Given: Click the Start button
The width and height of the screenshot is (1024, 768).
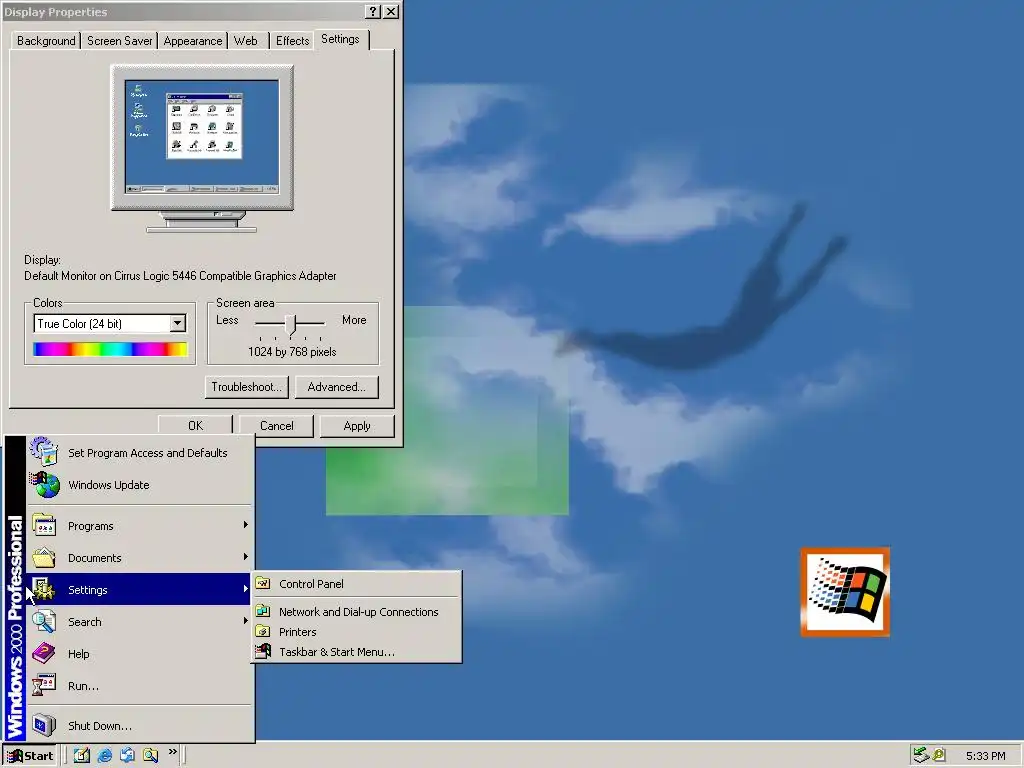Looking at the screenshot, I should click(x=30, y=756).
